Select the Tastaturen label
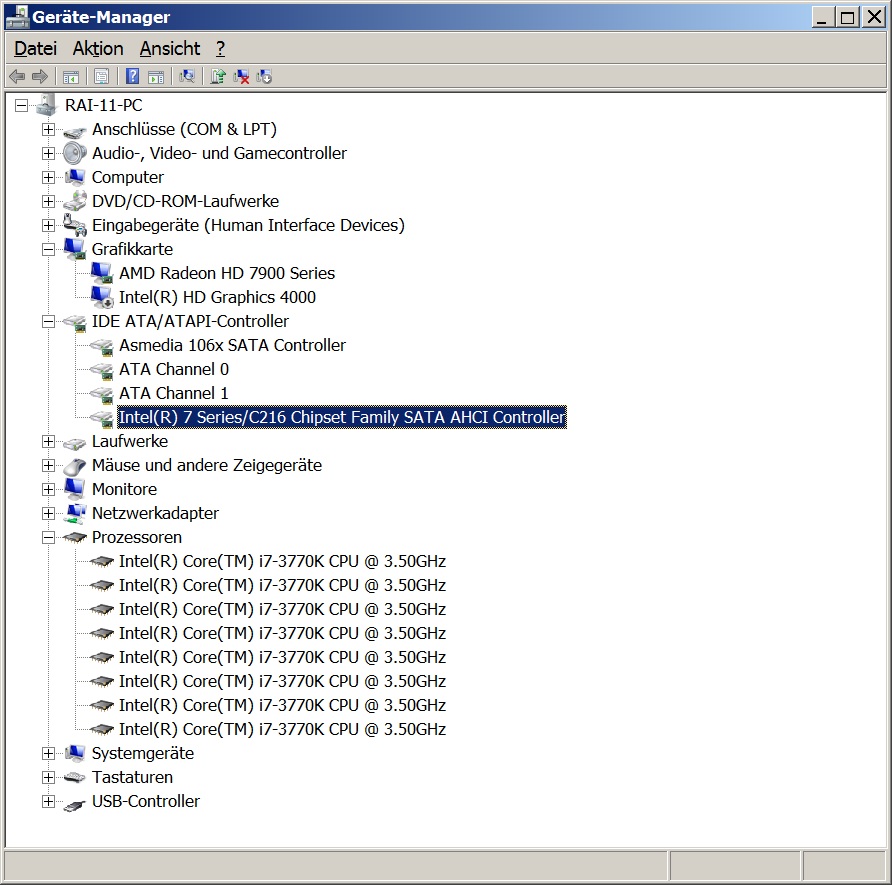 (x=132, y=778)
